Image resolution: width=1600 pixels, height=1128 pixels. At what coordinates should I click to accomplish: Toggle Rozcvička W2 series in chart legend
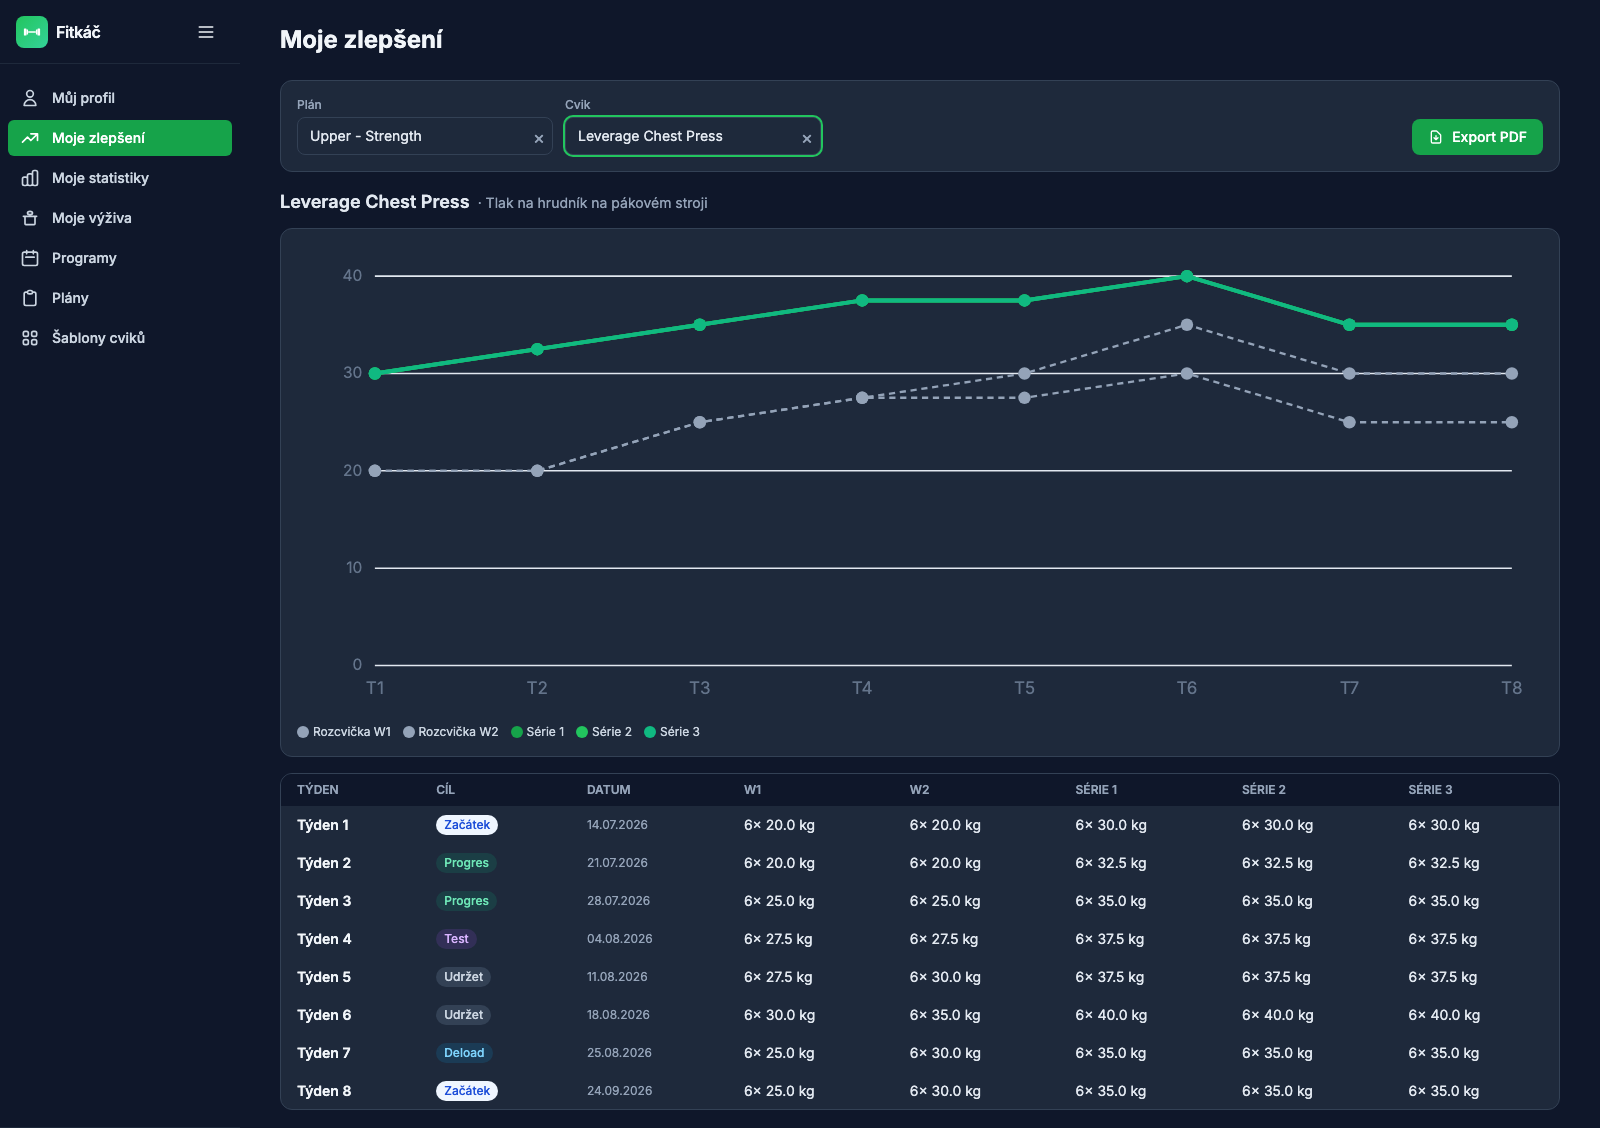(450, 732)
